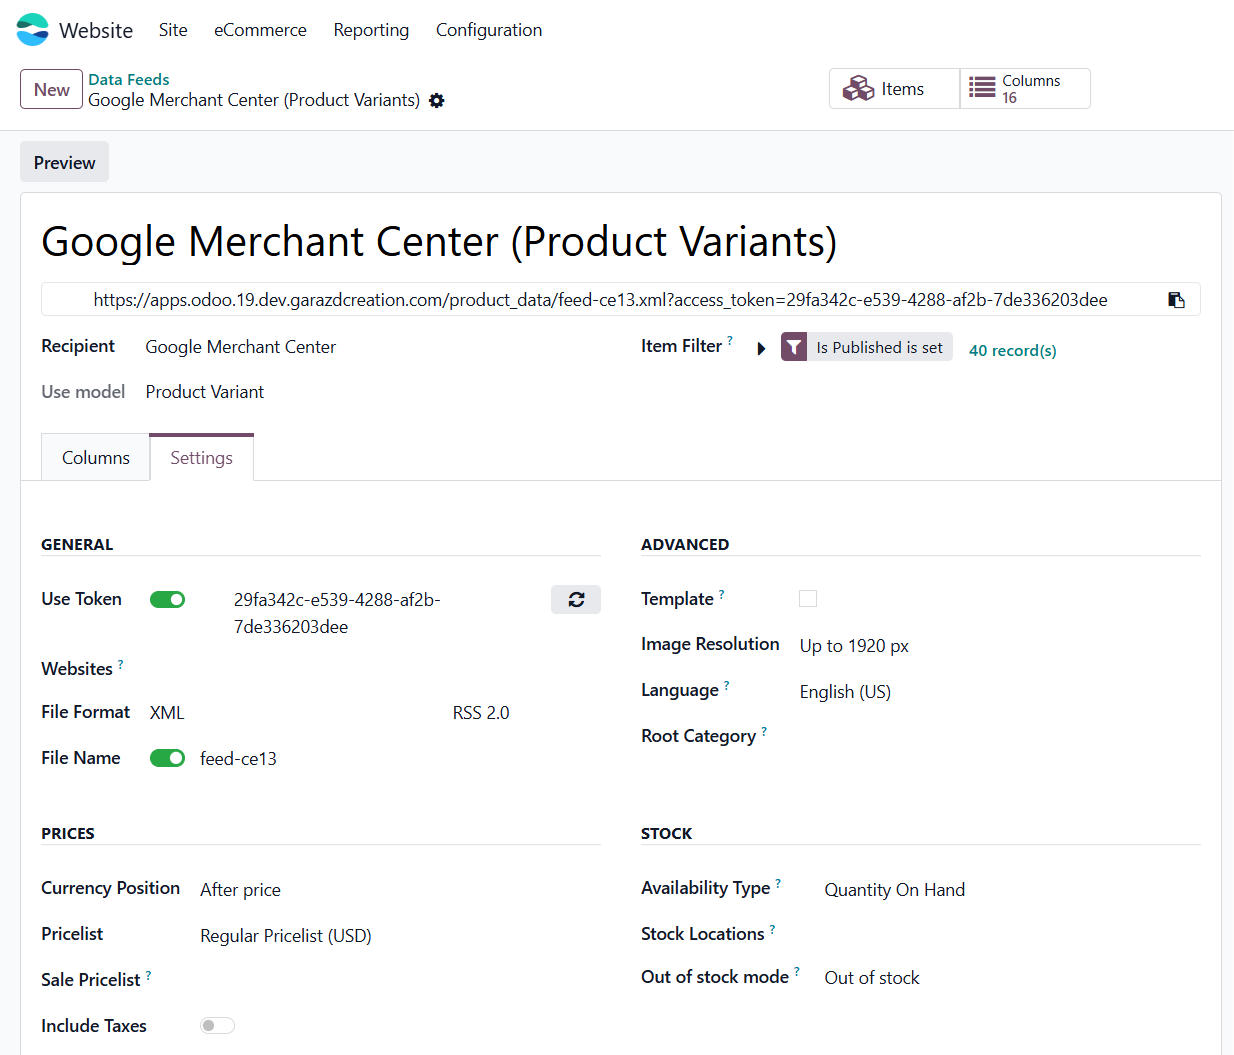
Task: Show help tooltip for Out of stock mode
Action: coord(797,972)
